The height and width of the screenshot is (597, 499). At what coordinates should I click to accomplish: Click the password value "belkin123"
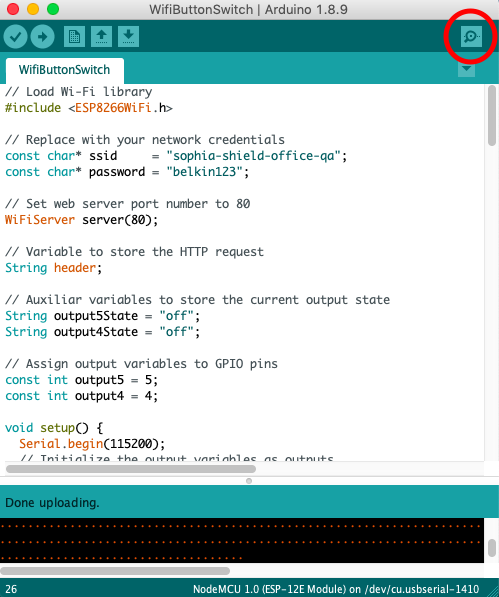204,172
